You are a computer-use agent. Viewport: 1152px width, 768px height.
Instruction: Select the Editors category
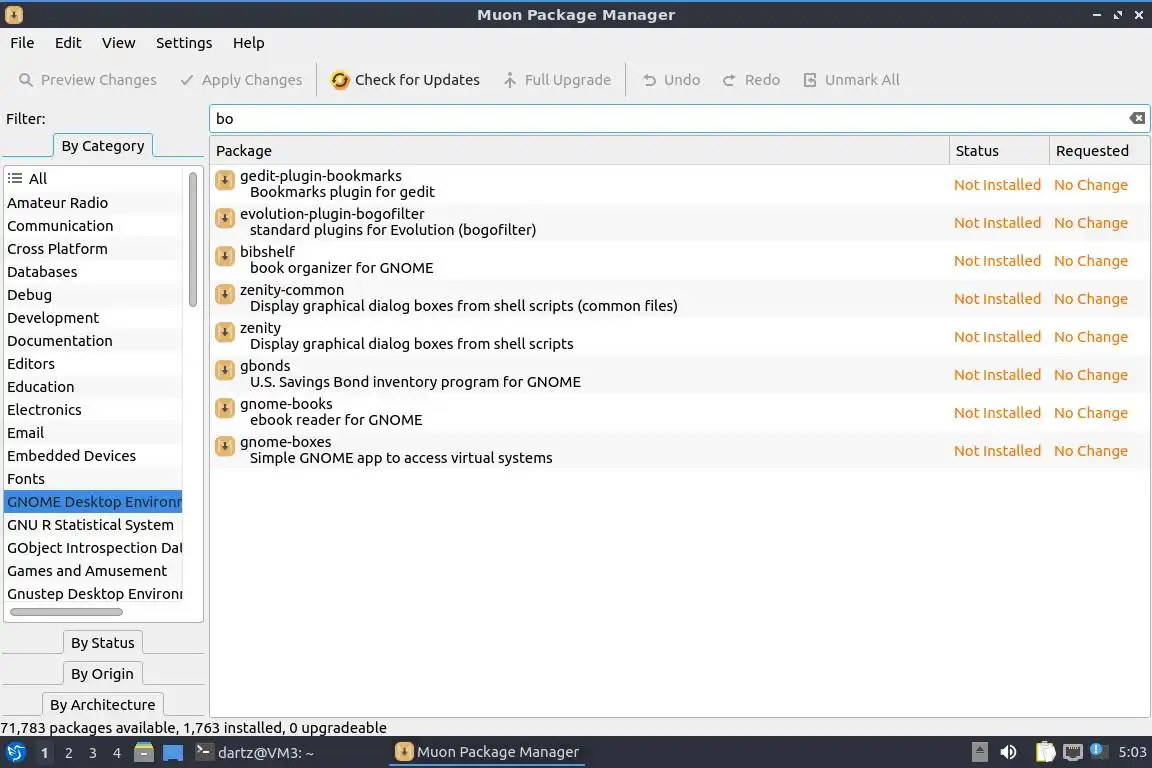coord(93,364)
